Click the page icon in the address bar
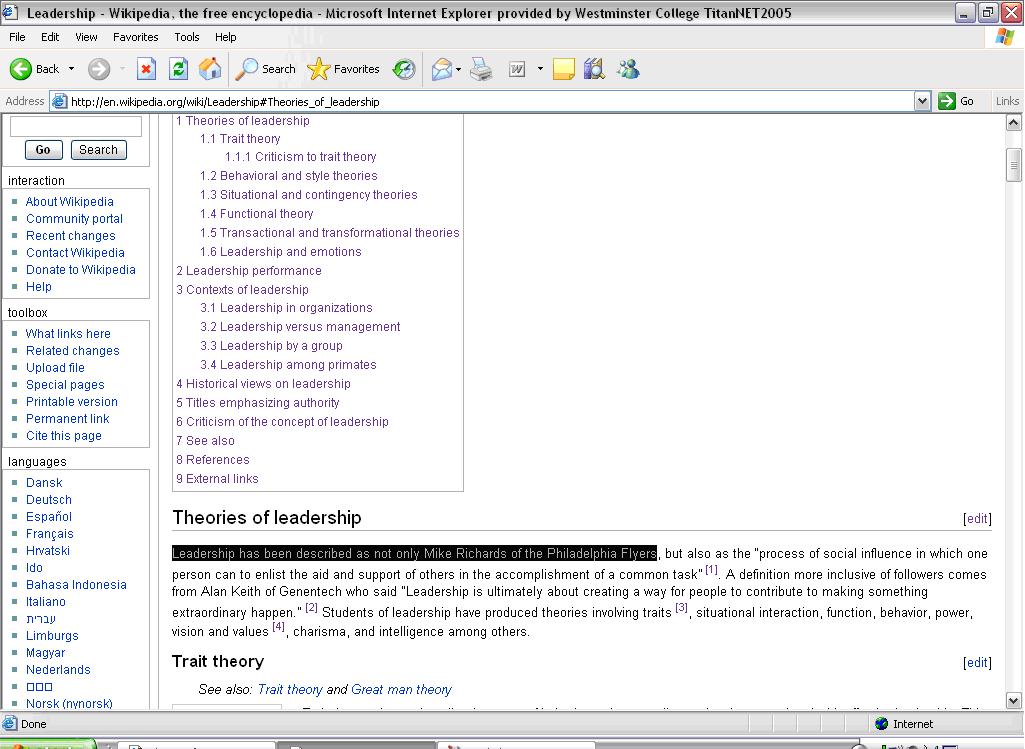 click(59, 101)
